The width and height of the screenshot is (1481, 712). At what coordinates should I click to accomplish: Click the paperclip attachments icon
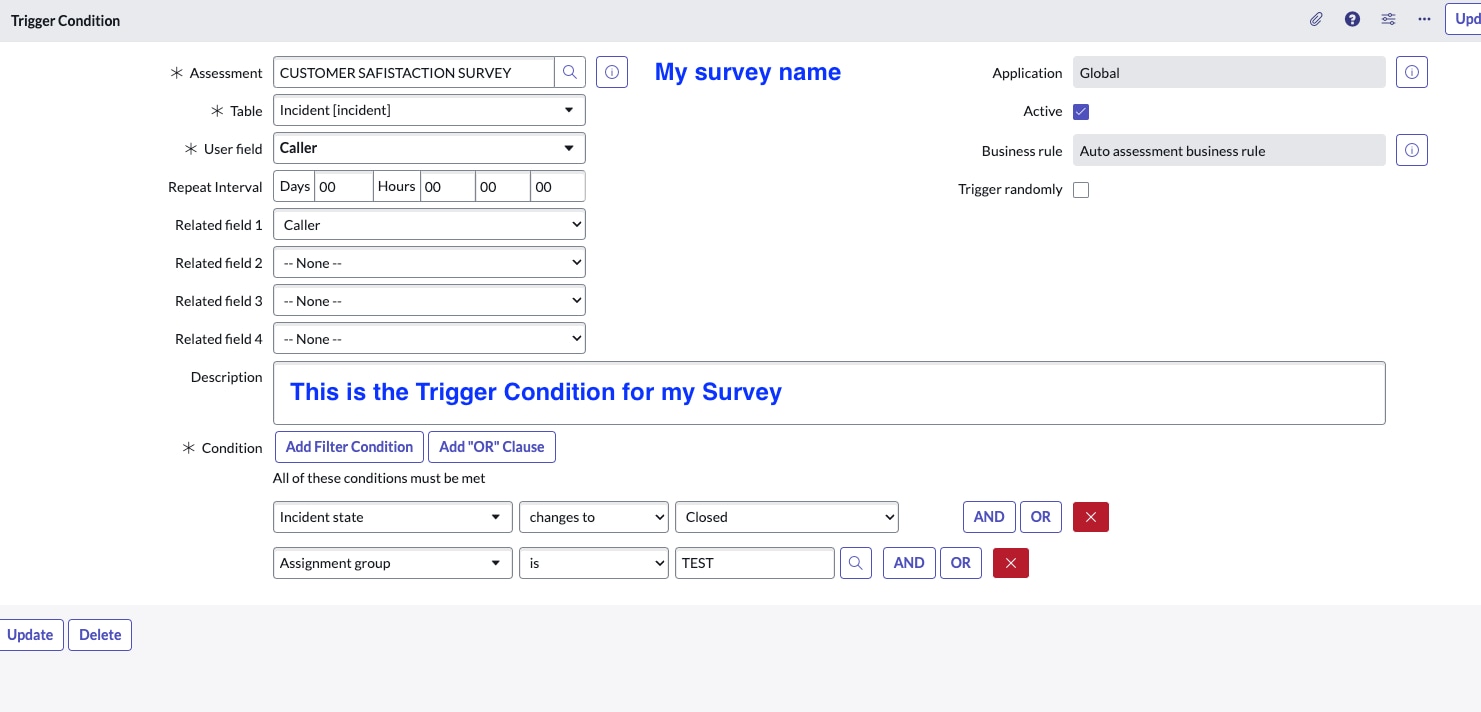pos(1317,19)
